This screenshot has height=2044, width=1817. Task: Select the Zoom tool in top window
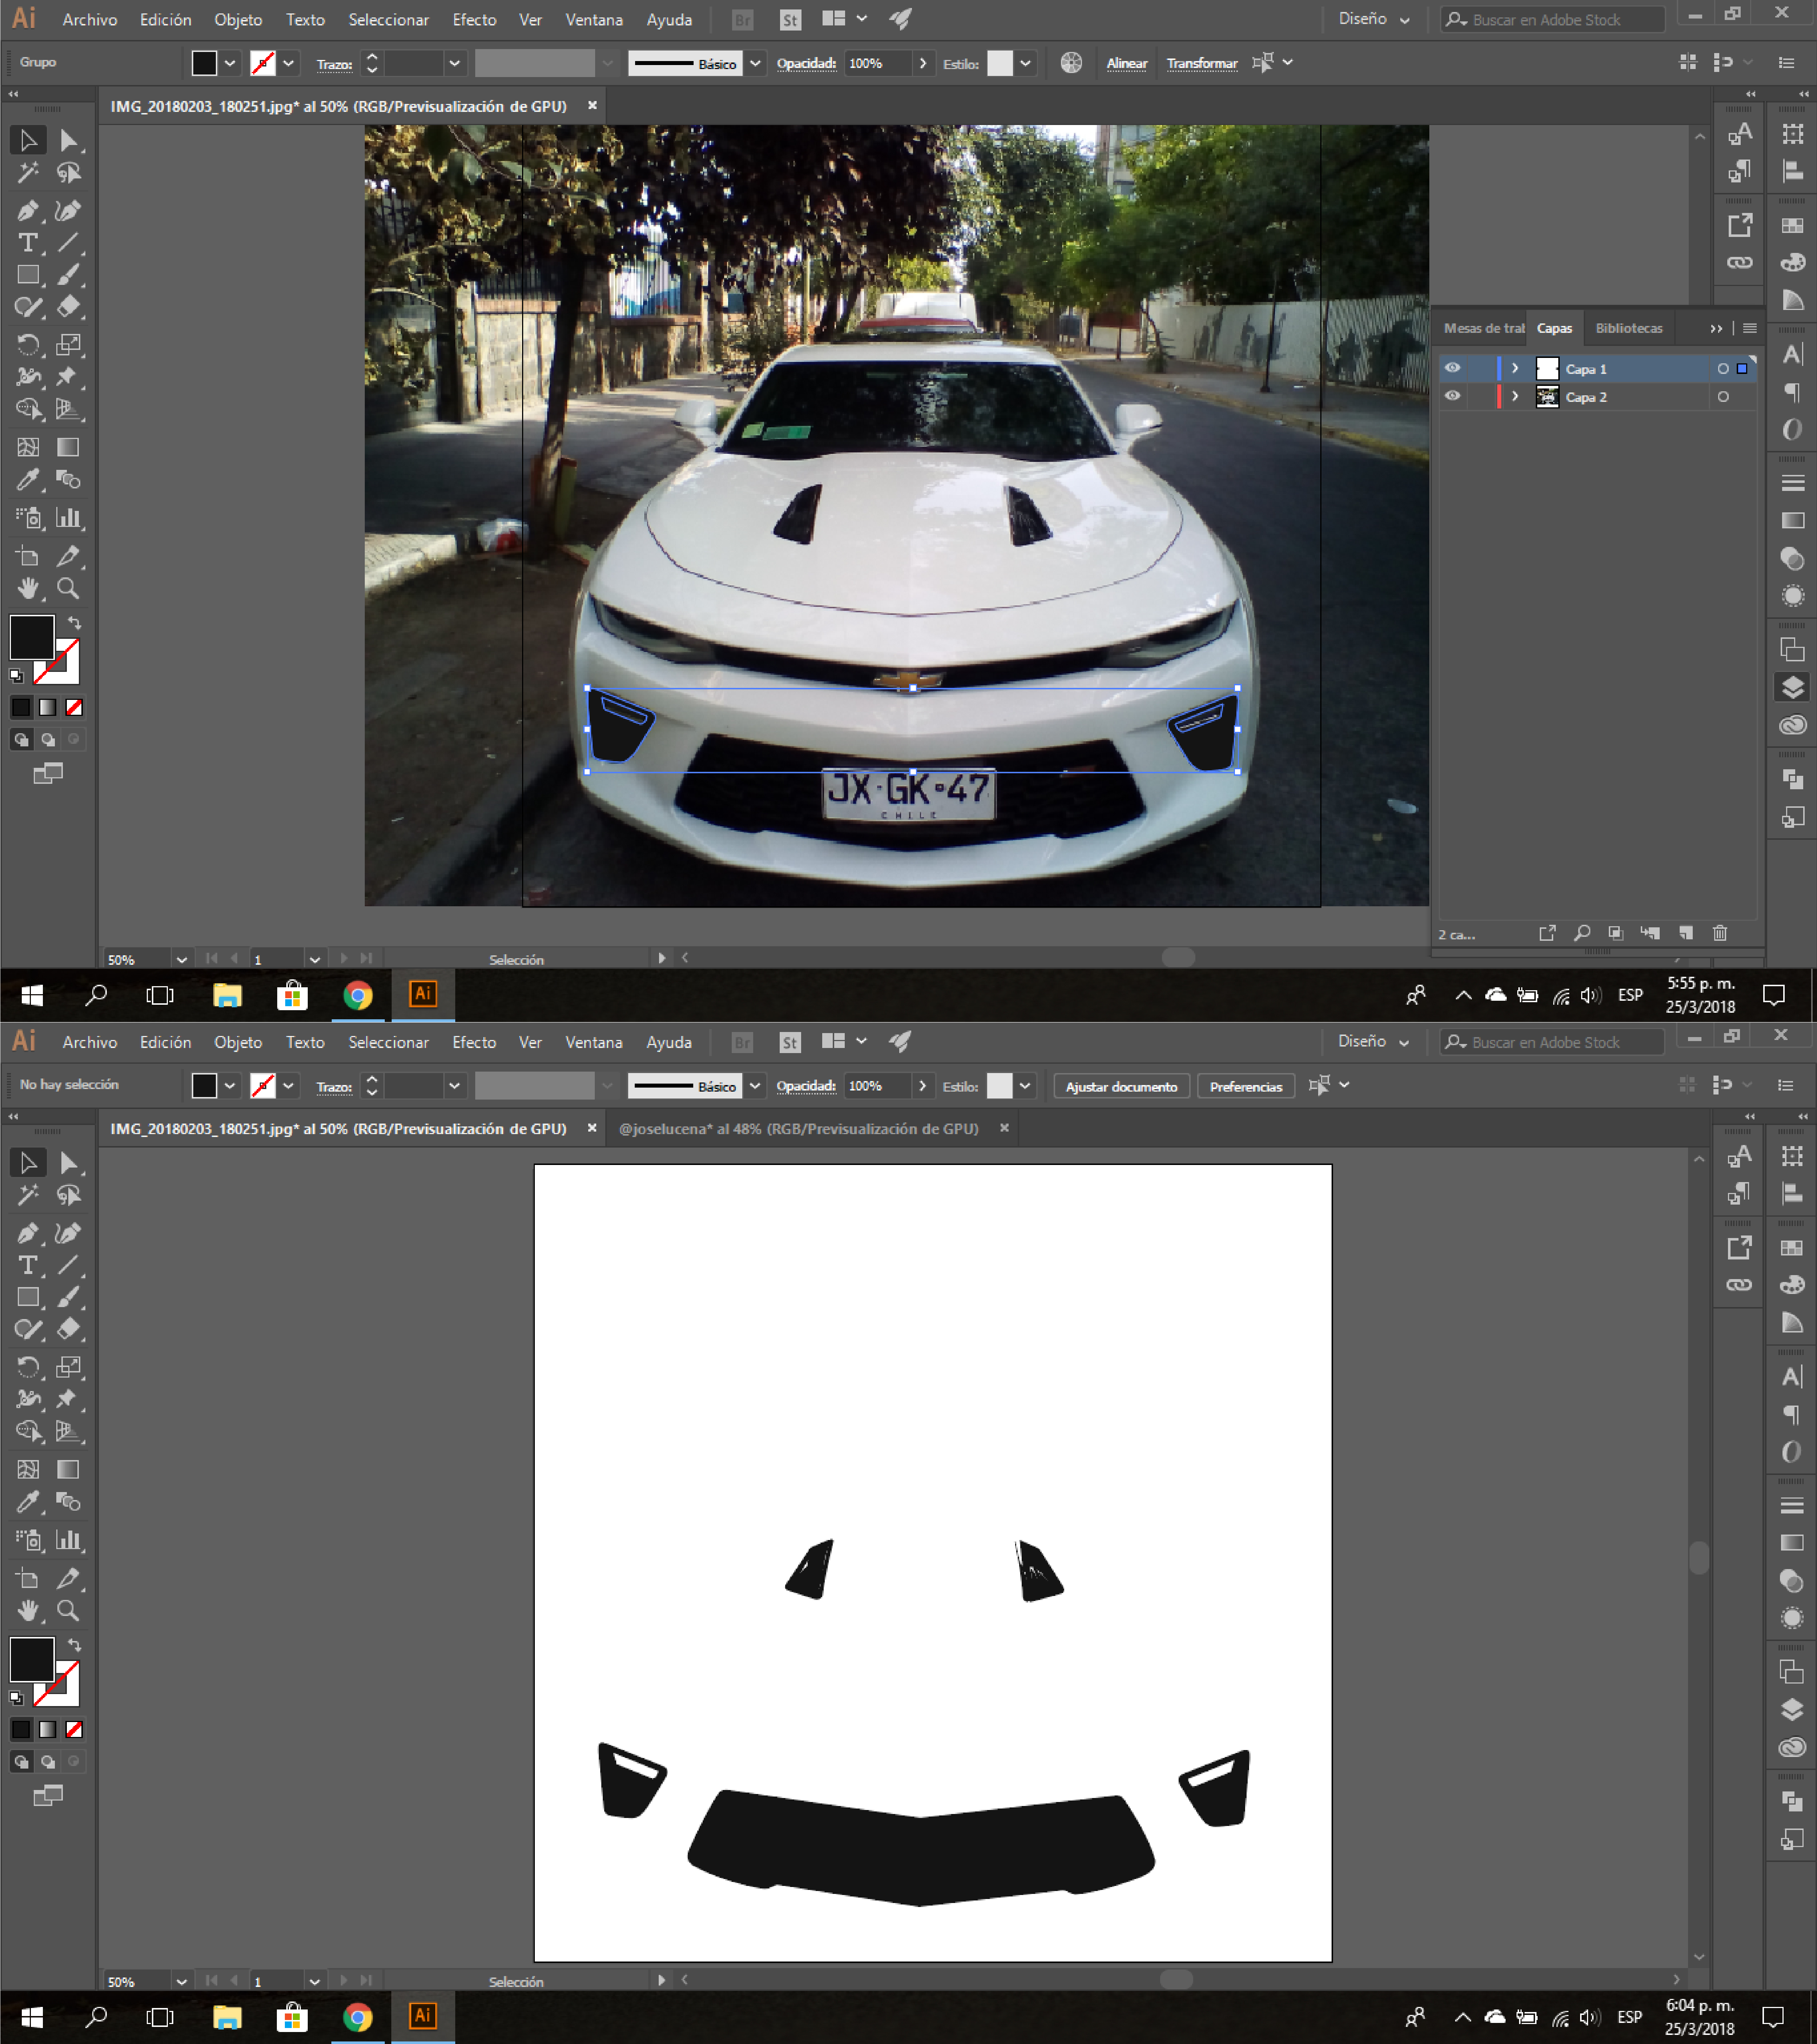pyautogui.click(x=68, y=588)
